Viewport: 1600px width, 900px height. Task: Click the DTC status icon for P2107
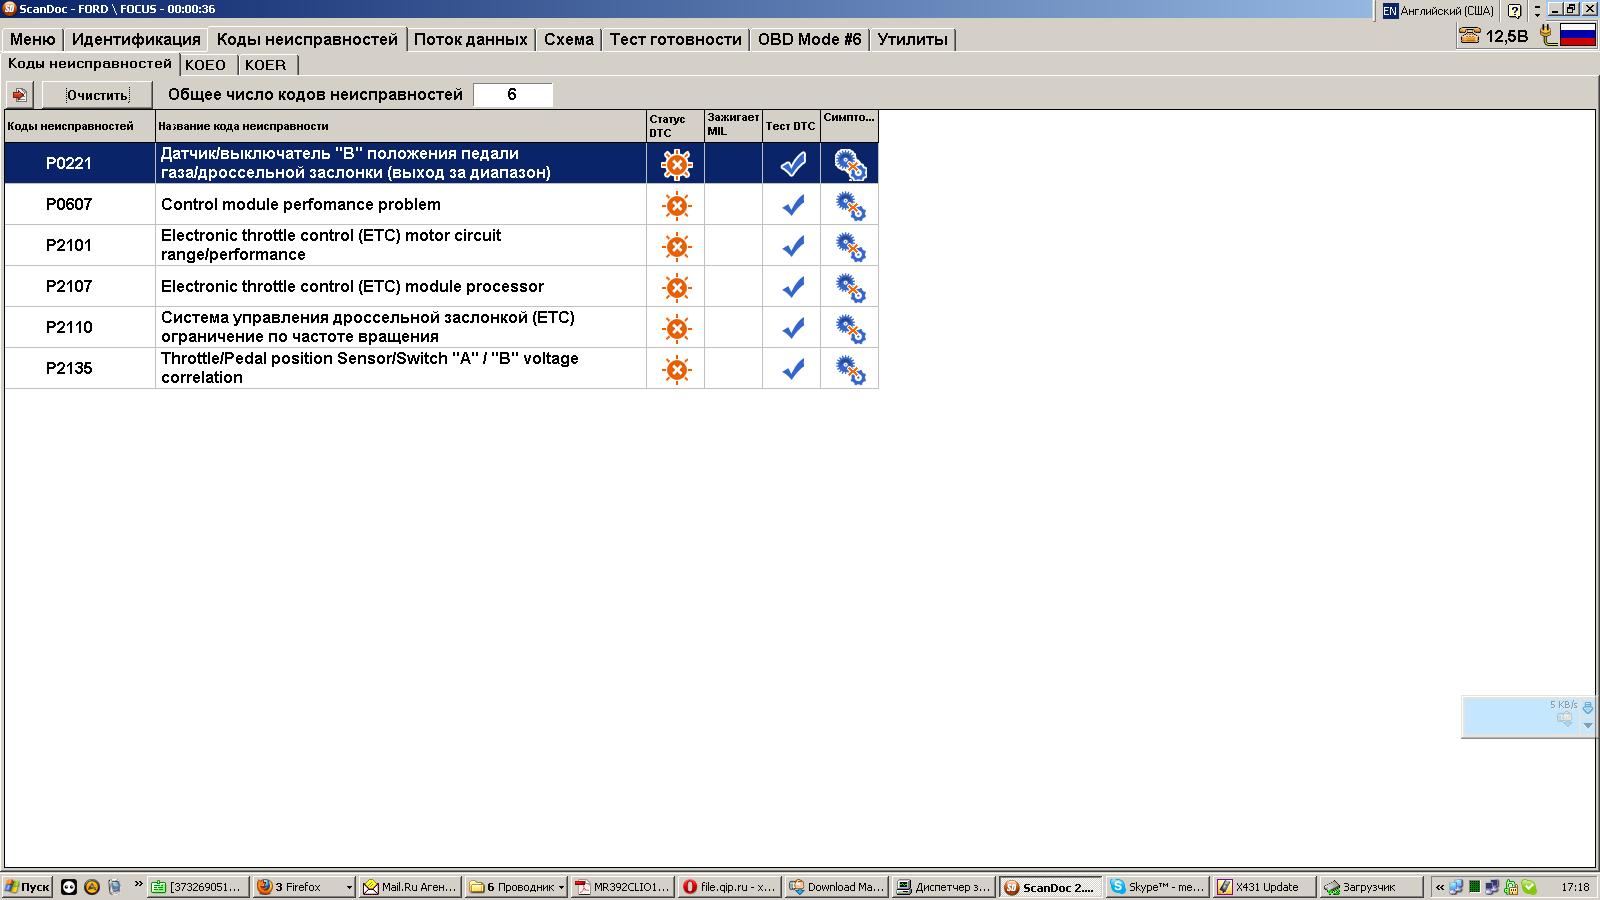point(677,288)
